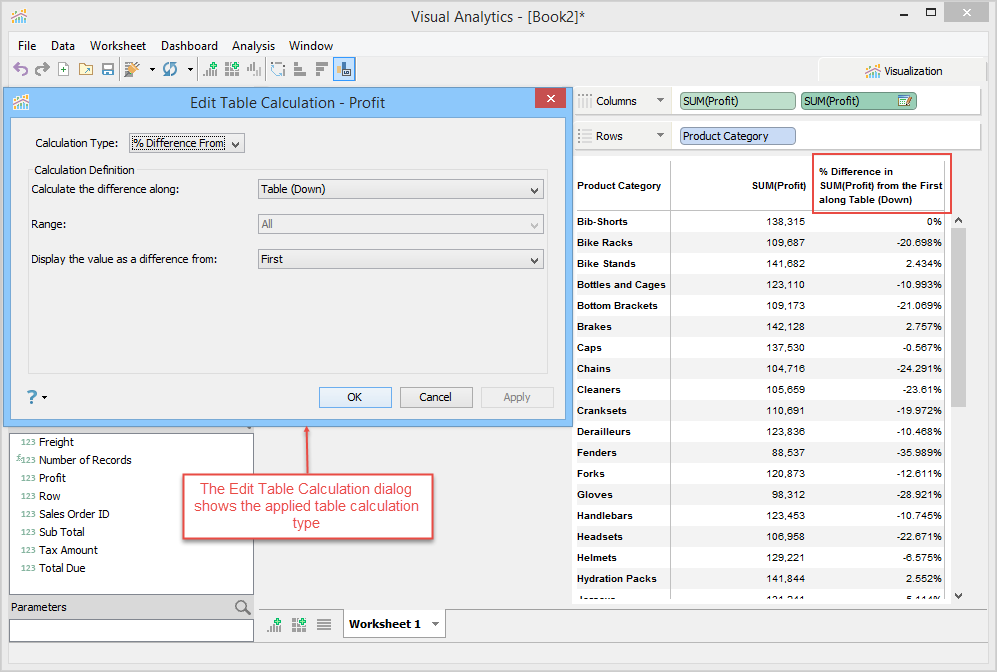Open the small arrow beside the help icon
997x672 pixels.
click(45, 398)
